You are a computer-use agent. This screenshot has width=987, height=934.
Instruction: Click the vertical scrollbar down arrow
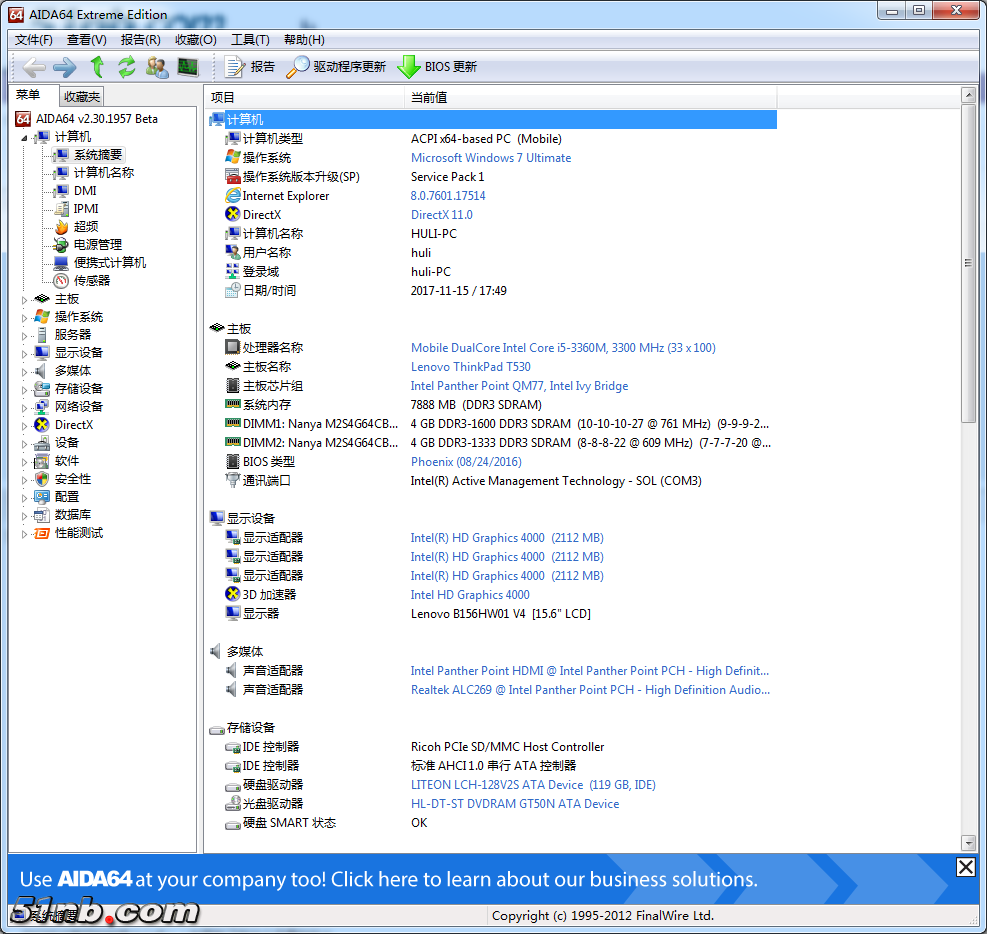point(968,843)
